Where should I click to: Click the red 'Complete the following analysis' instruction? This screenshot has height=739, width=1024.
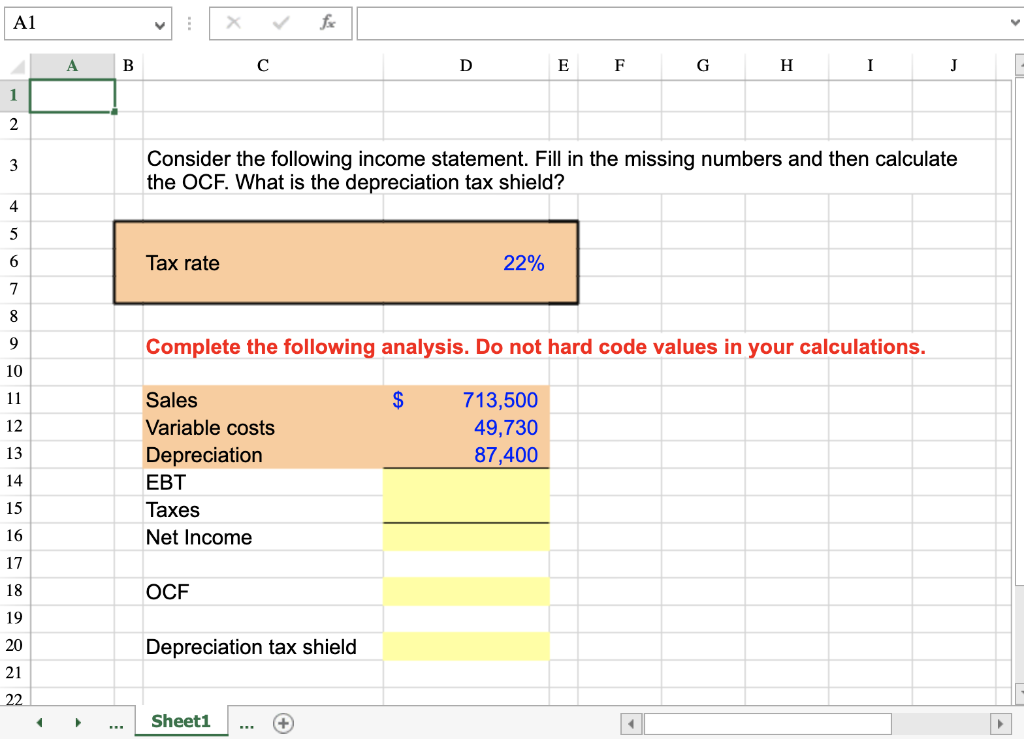click(x=536, y=347)
